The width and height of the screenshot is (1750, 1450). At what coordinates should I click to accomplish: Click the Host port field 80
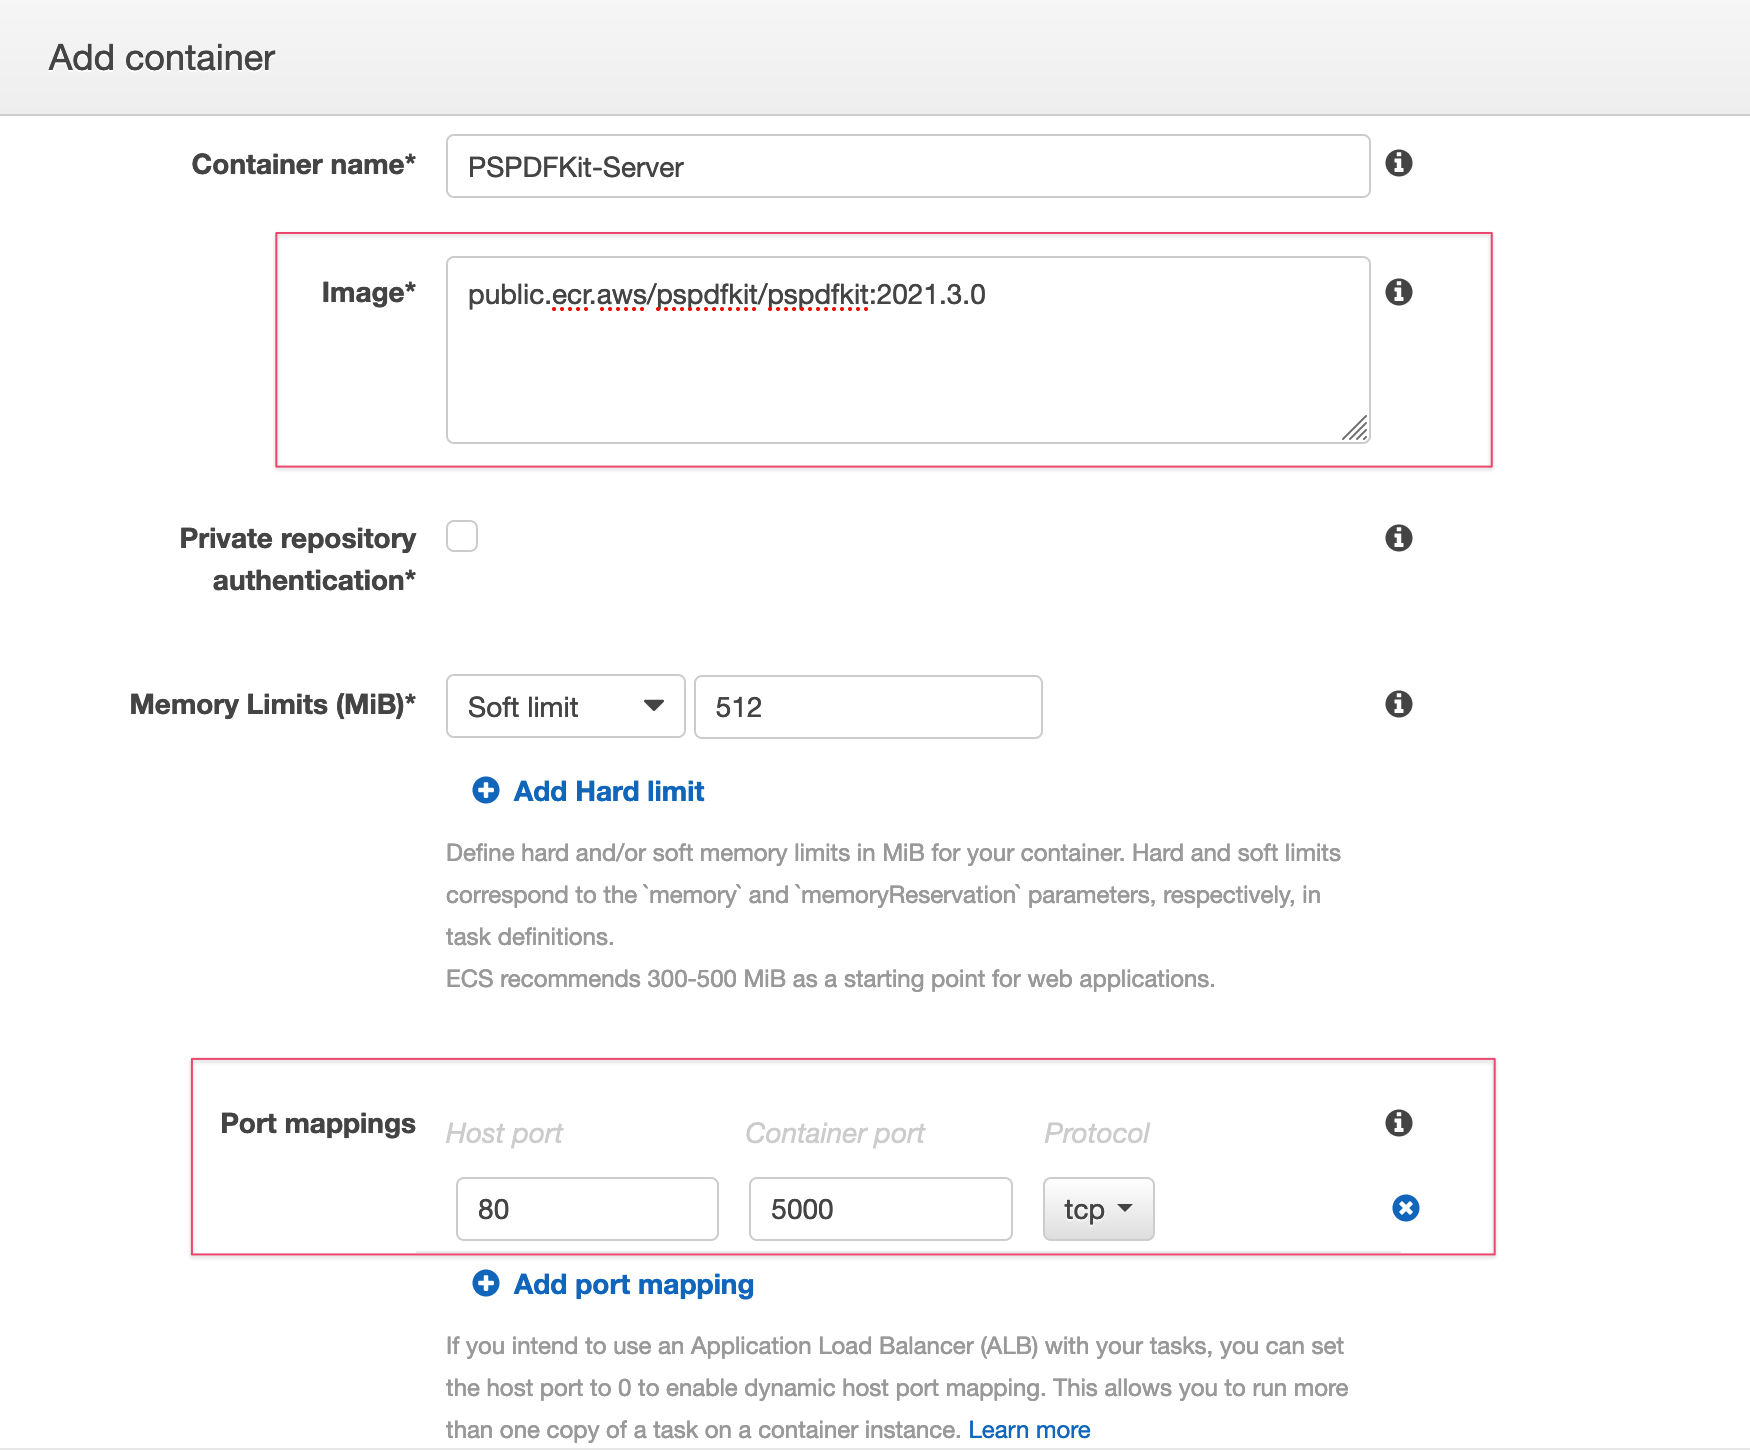click(587, 1209)
